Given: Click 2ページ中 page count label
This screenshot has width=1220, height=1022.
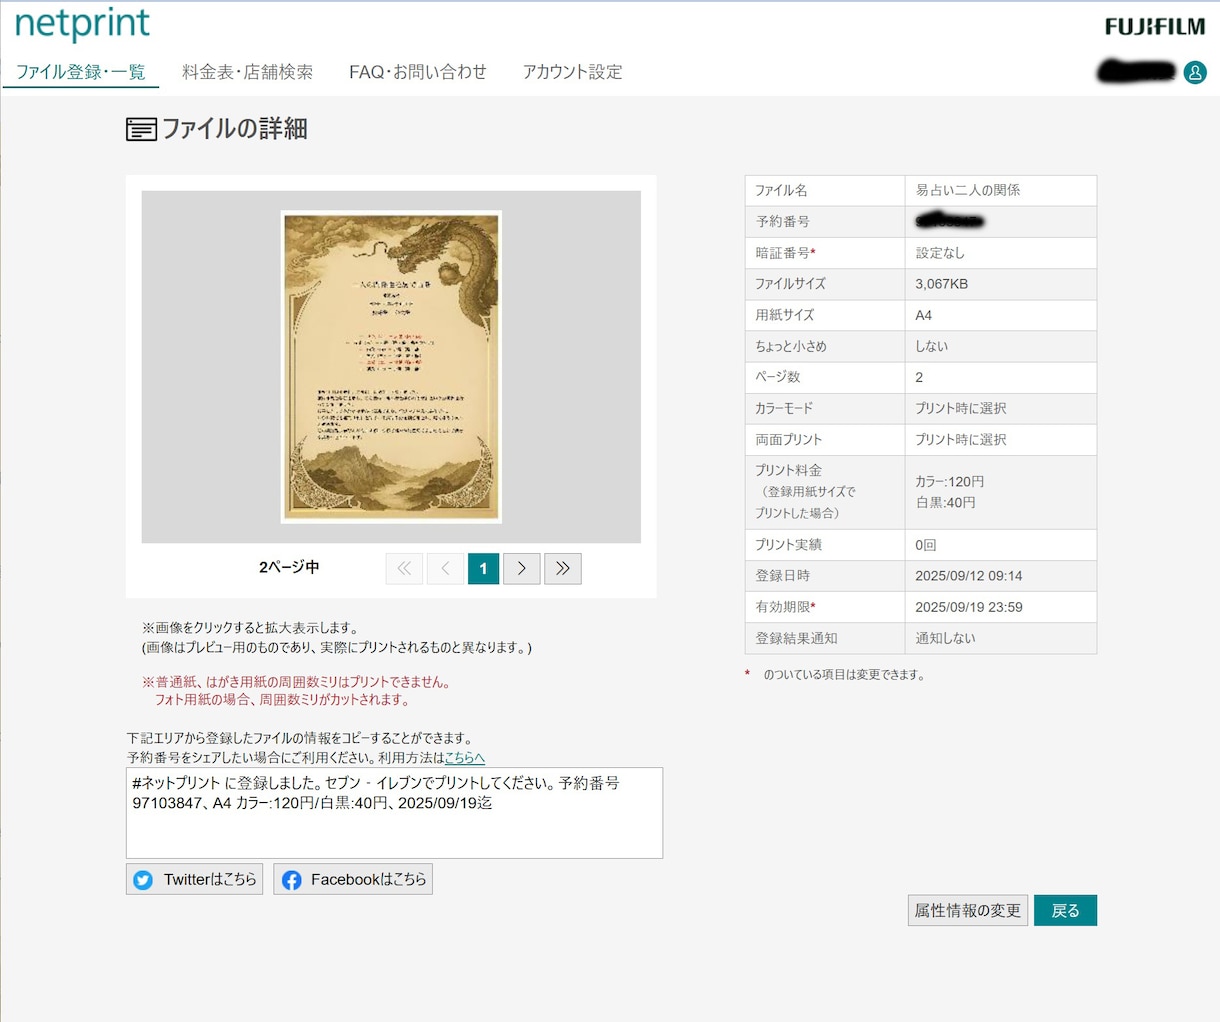Looking at the screenshot, I should pyautogui.click(x=289, y=567).
